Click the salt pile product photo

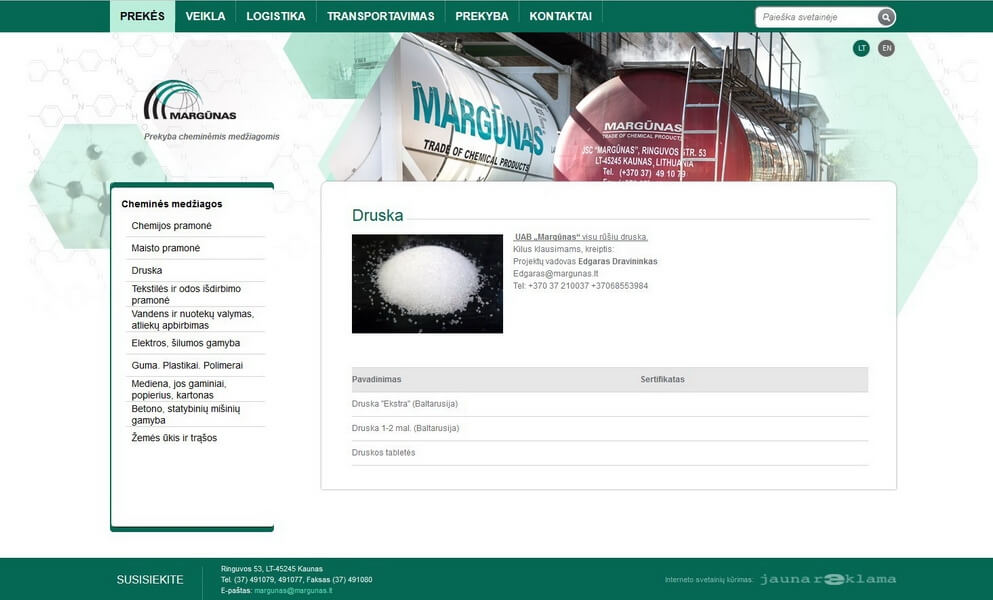(427, 284)
